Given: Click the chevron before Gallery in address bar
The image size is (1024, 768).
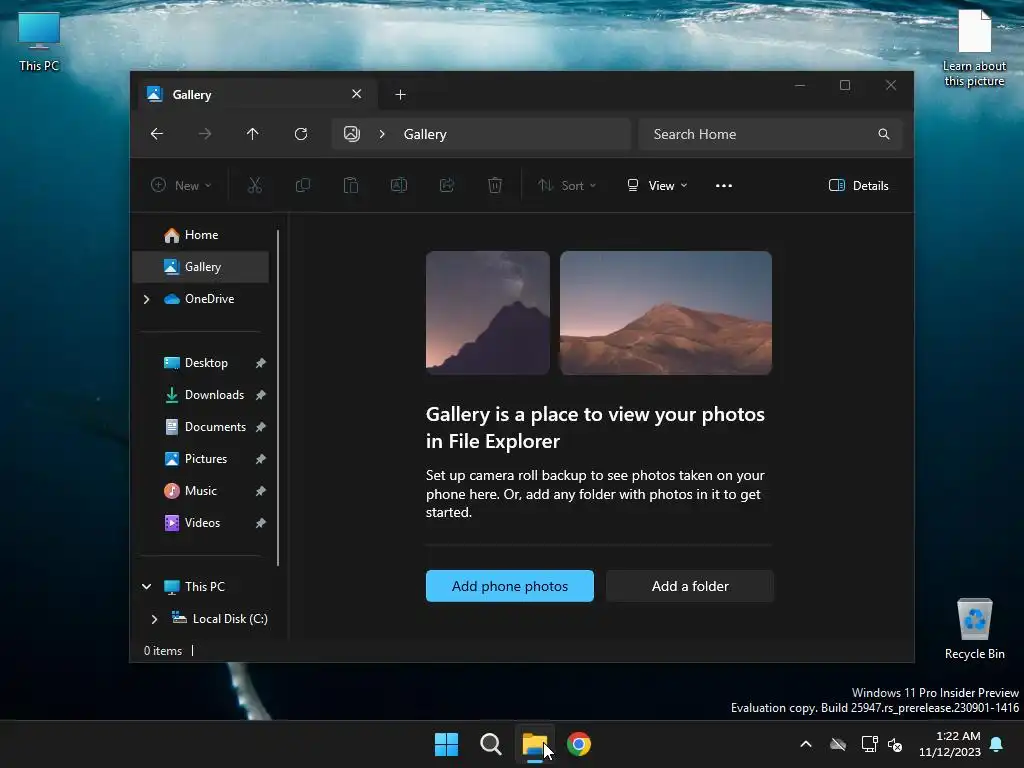Looking at the screenshot, I should click(382, 134).
